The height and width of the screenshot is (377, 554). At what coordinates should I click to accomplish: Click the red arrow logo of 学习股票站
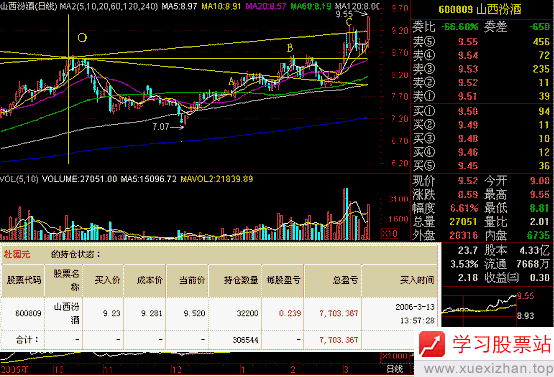point(431,344)
